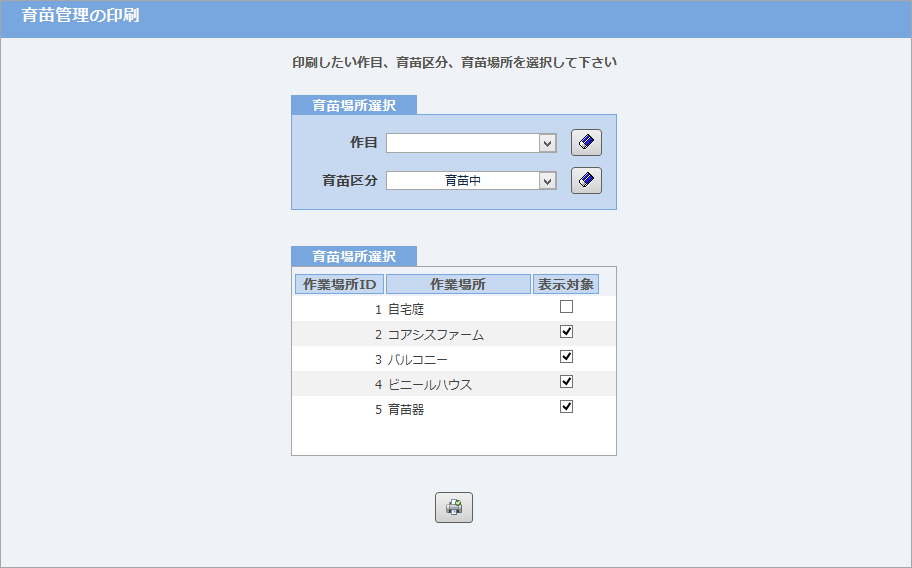Click the eraser icon beside 作目 dropdown

pyautogui.click(x=586, y=142)
